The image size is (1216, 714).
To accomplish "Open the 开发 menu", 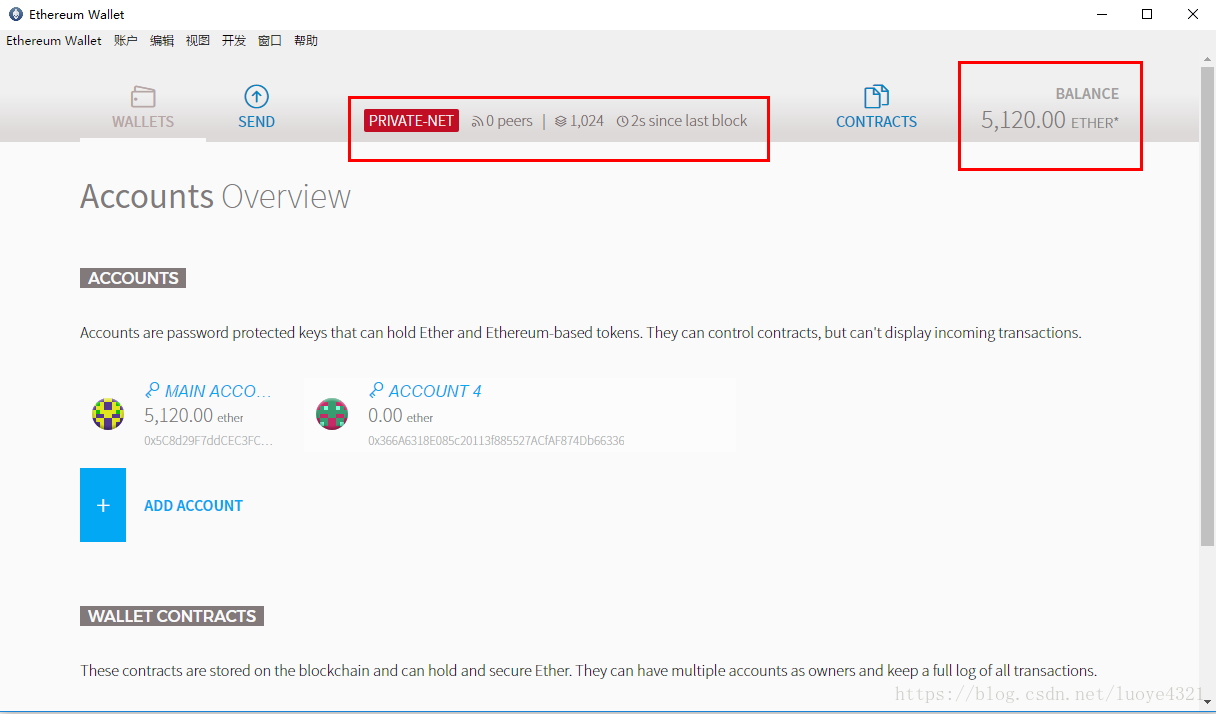I will (234, 41).
